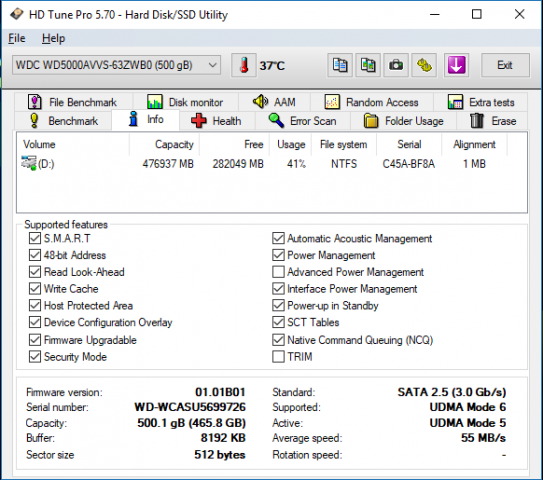Open the File menu

17,38
